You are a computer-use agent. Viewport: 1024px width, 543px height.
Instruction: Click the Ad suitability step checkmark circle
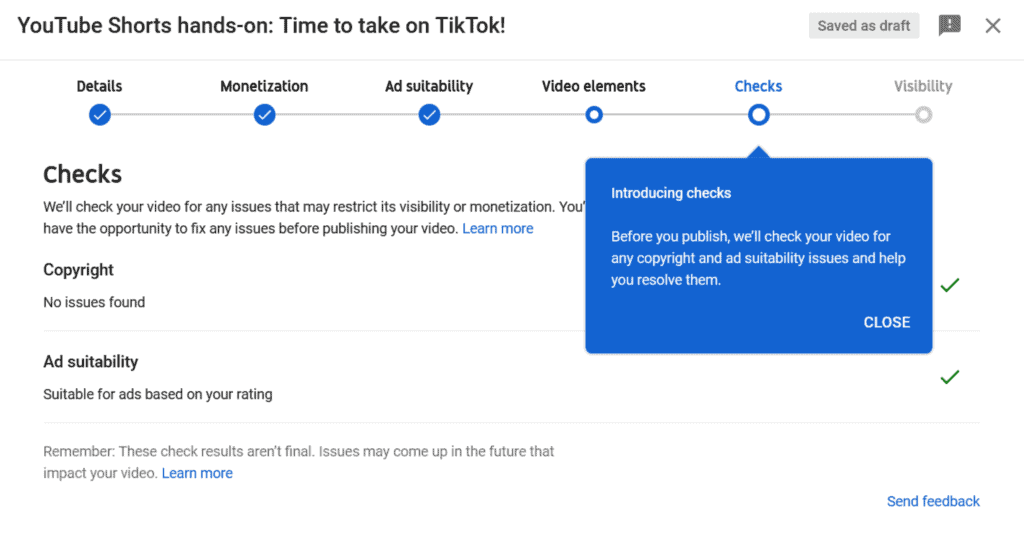pos(429,115)
